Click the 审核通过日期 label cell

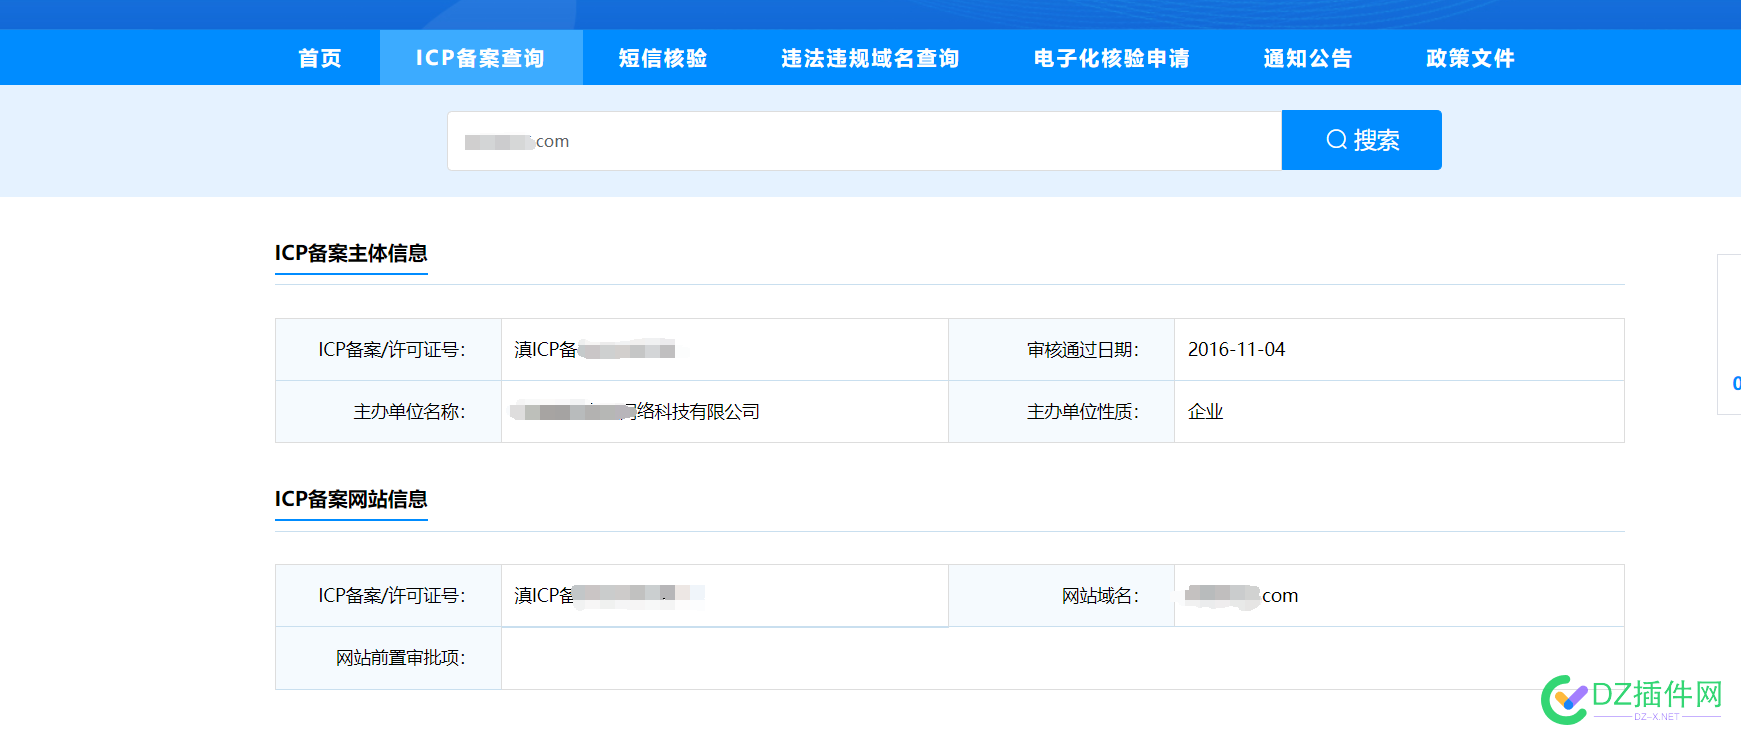pyautogui.click(x=1061, y=349)
